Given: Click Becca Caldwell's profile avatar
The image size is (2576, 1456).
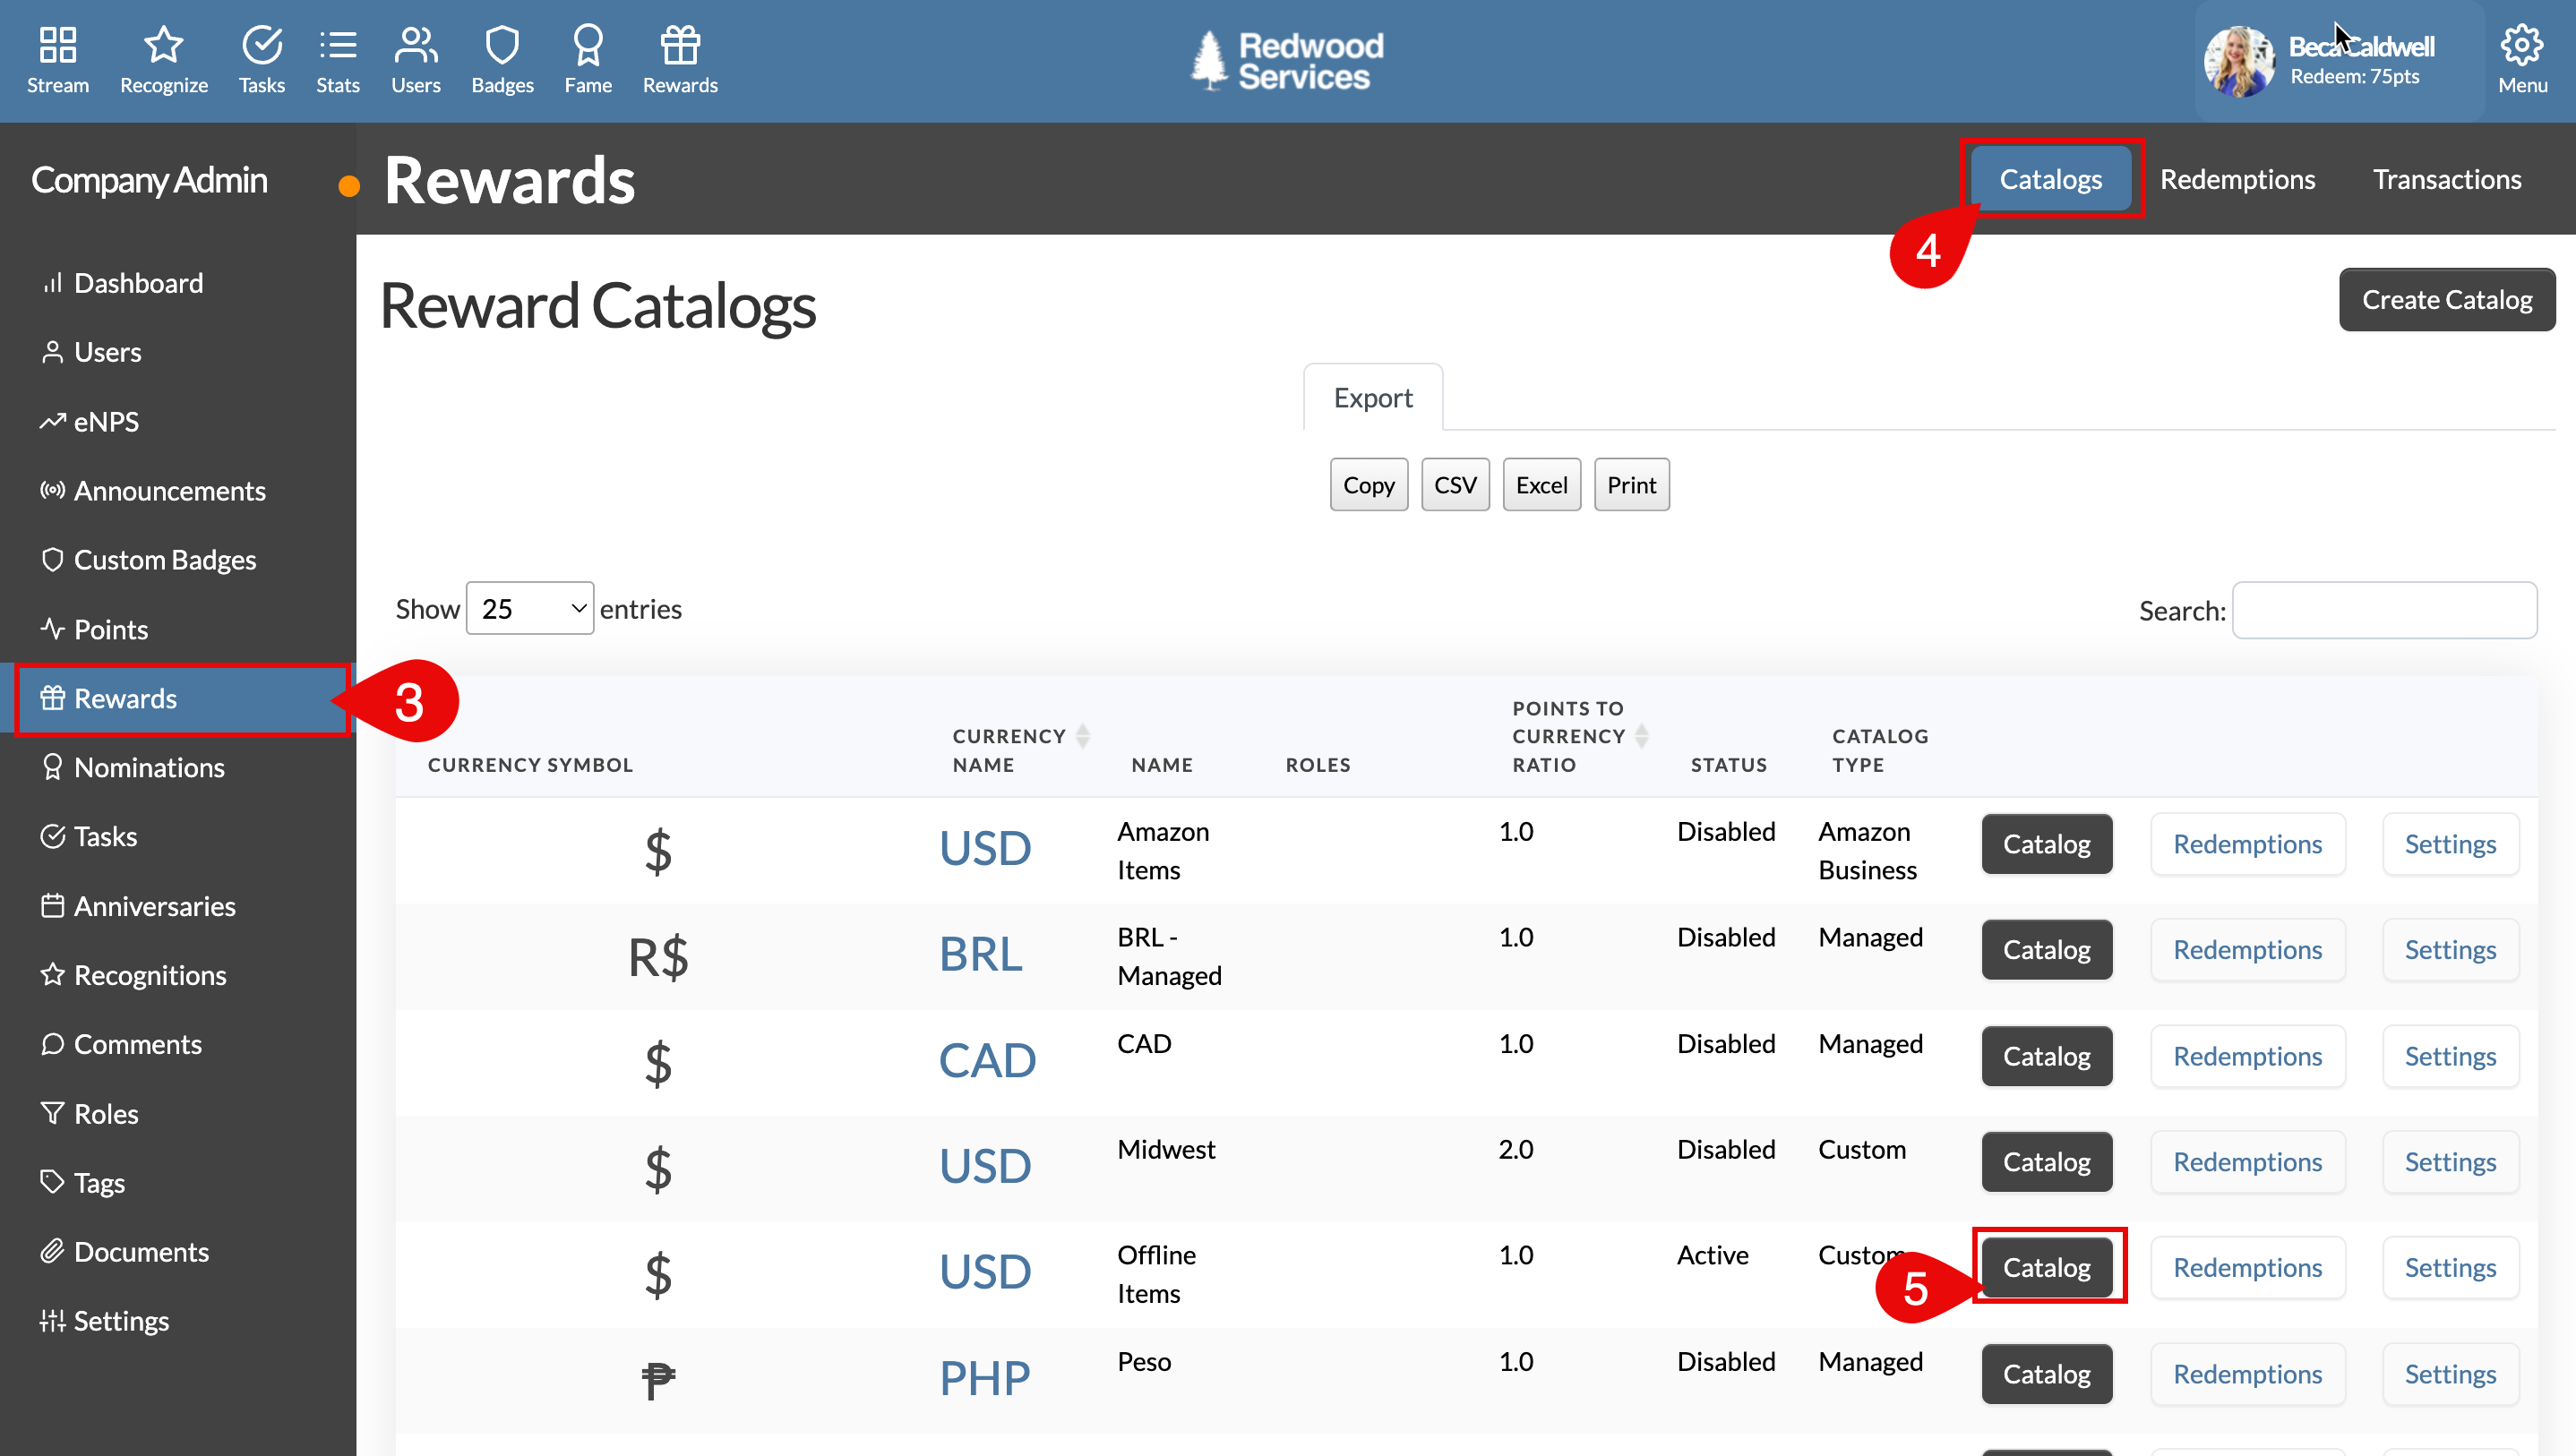Looking at the screenshot, I should (x=2239, y=61).
